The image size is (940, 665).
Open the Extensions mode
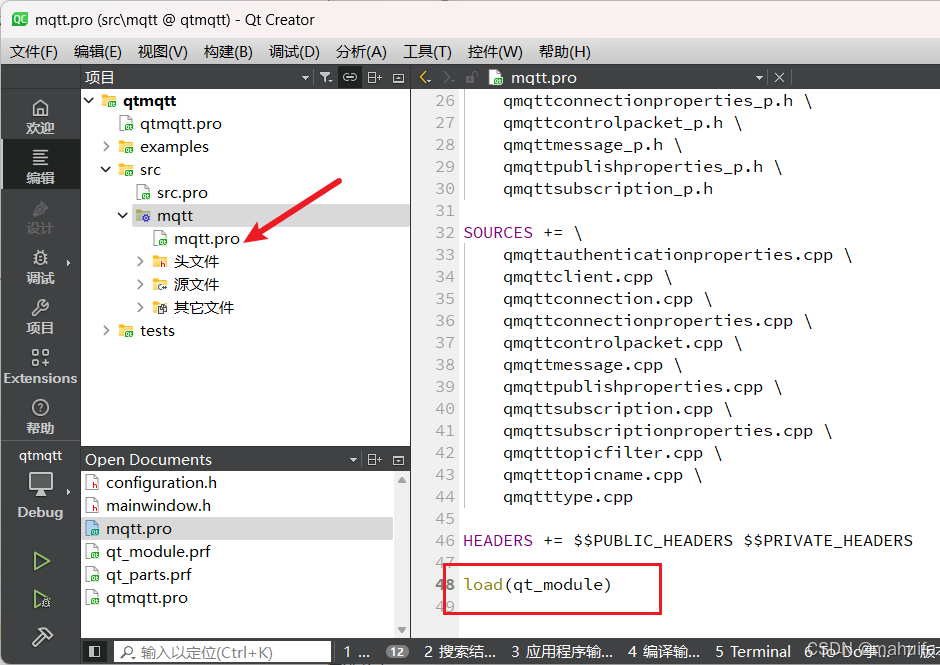(x=40, y=367)
